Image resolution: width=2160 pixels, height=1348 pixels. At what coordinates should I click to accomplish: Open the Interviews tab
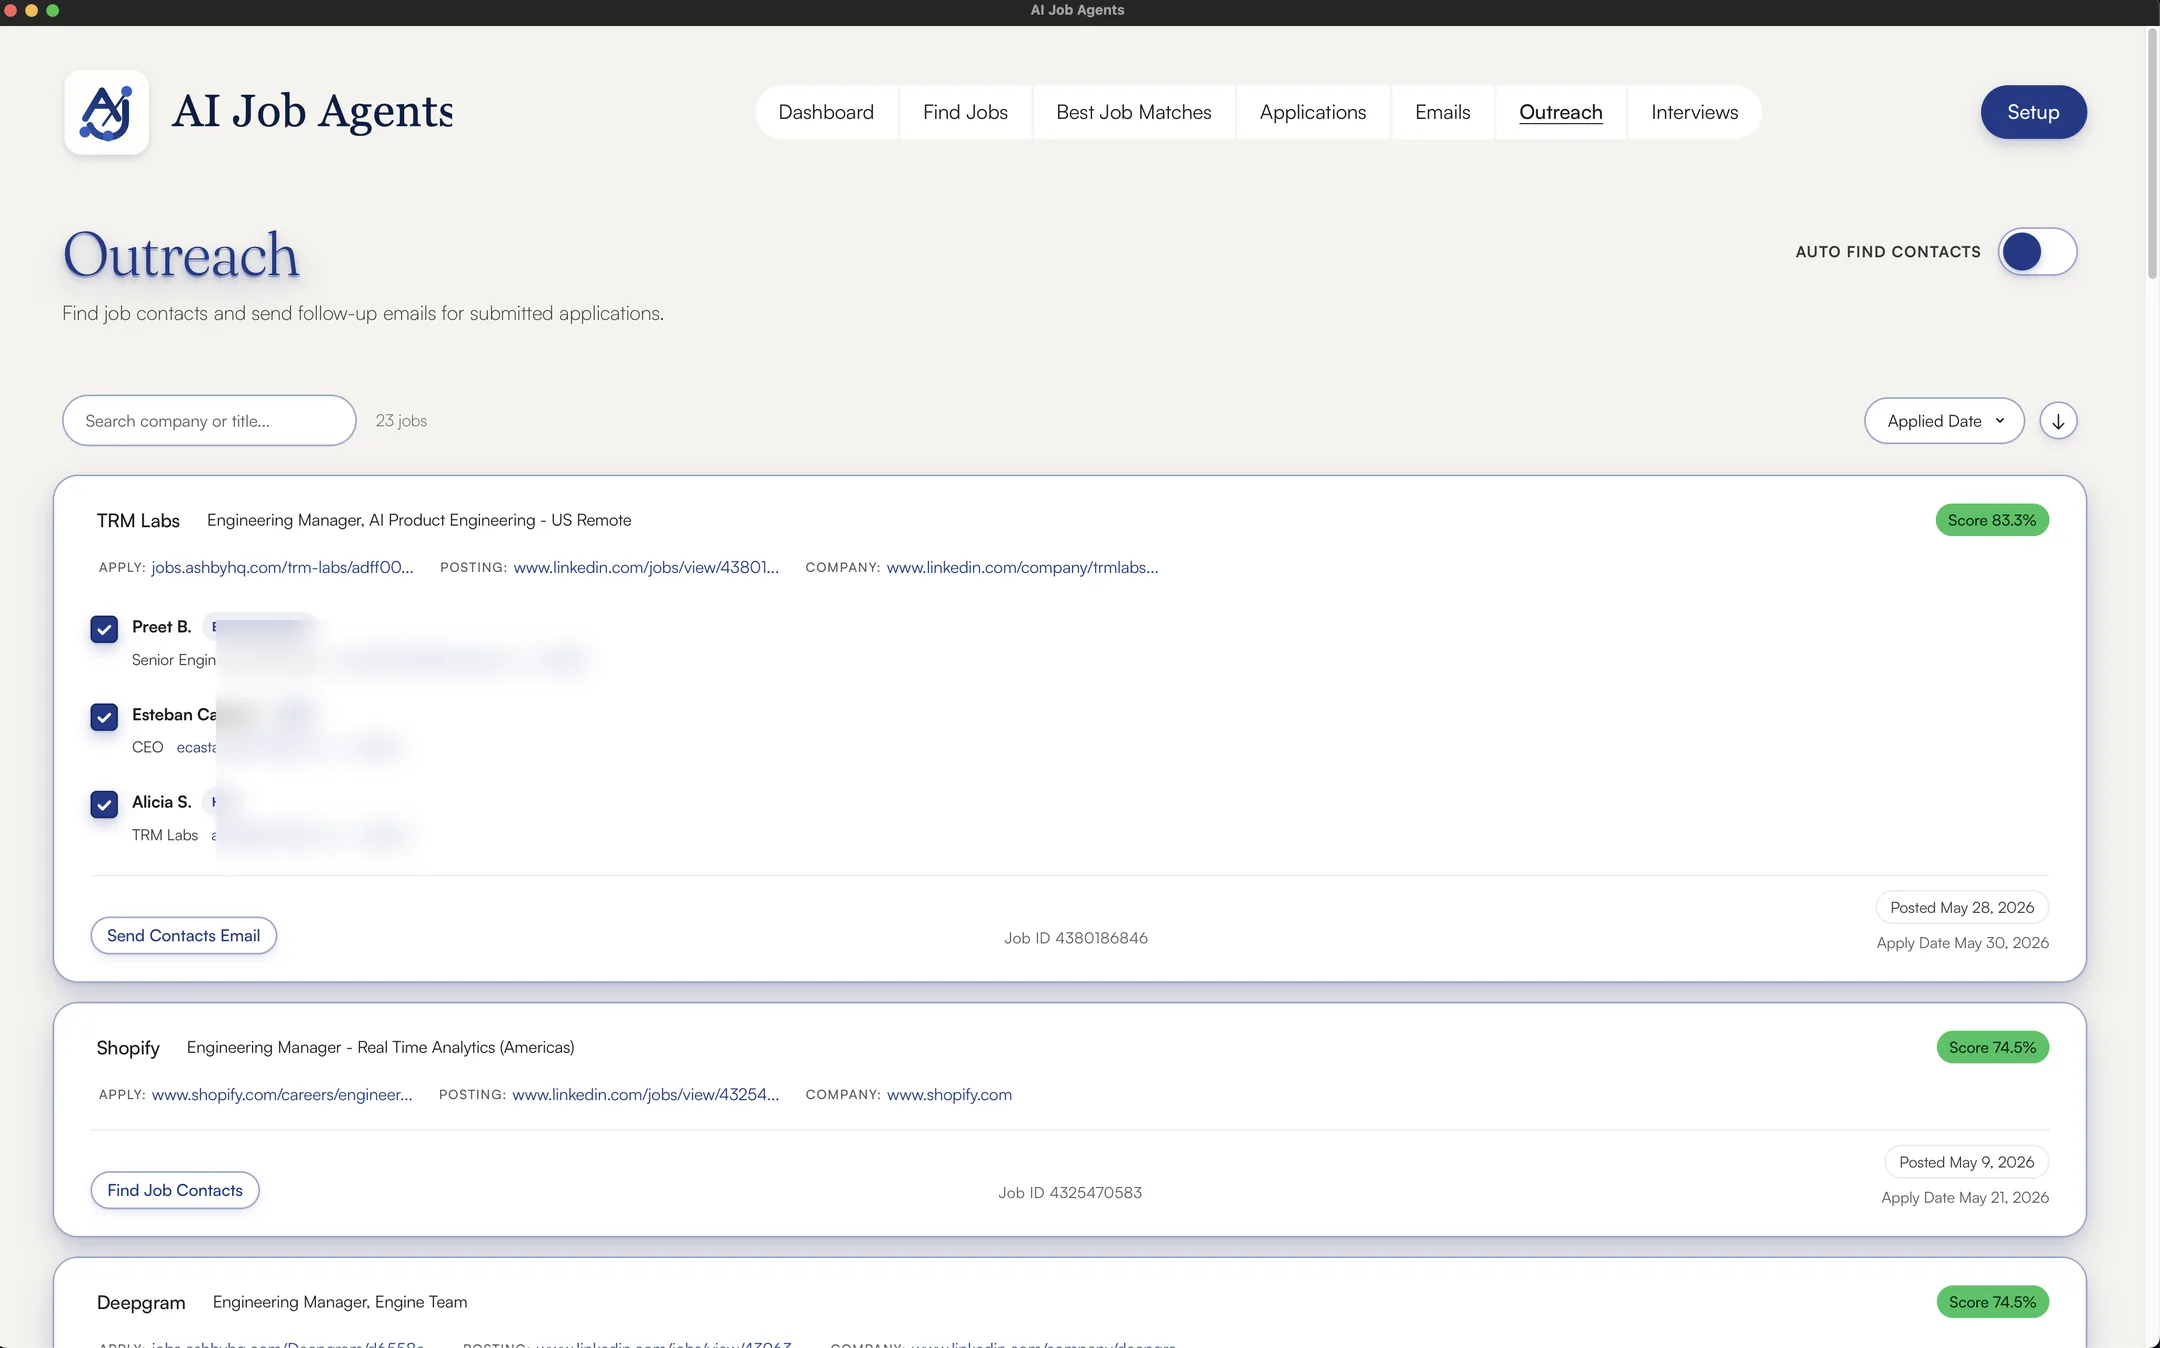coord(1695,112)
